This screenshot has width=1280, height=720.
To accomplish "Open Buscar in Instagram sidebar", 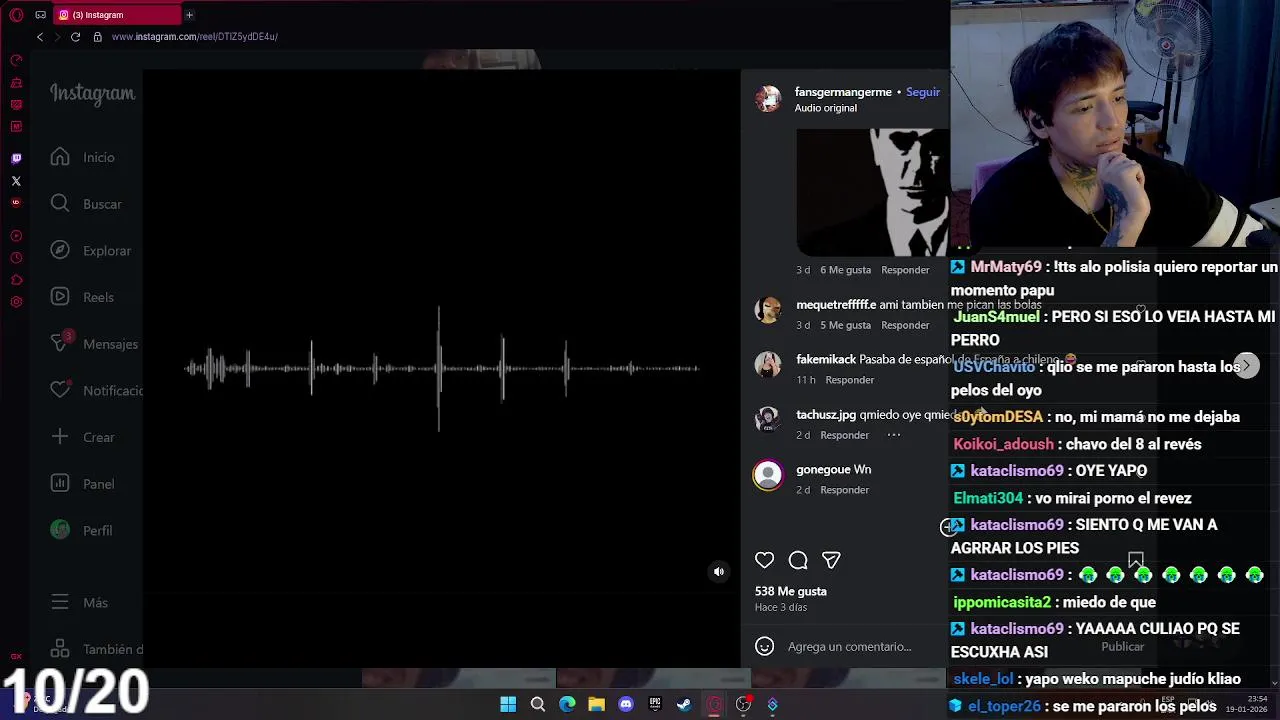I will (88, 204).
